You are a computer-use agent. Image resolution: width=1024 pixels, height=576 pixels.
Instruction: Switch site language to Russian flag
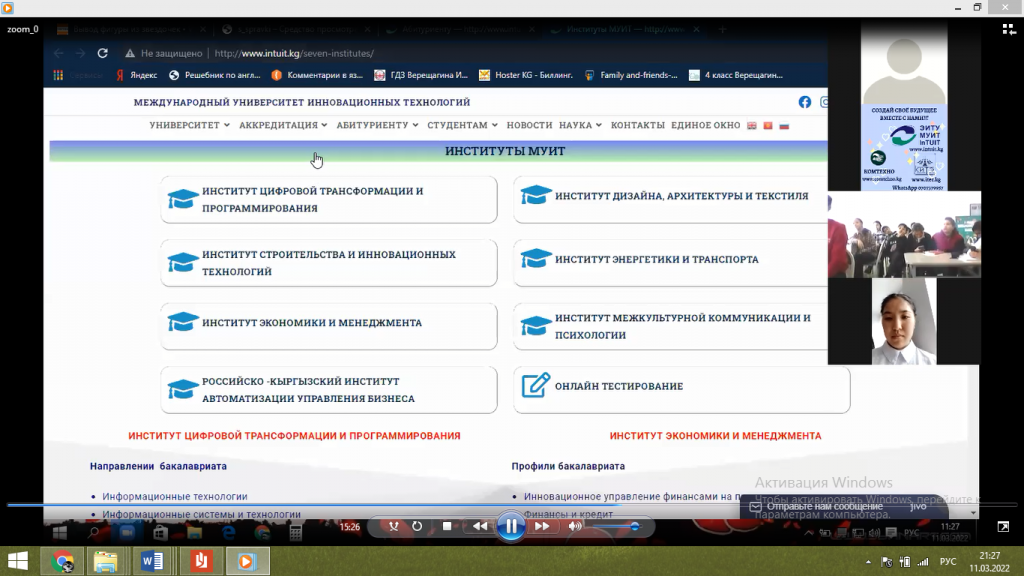pyautogui.click(x=784, y=125)
